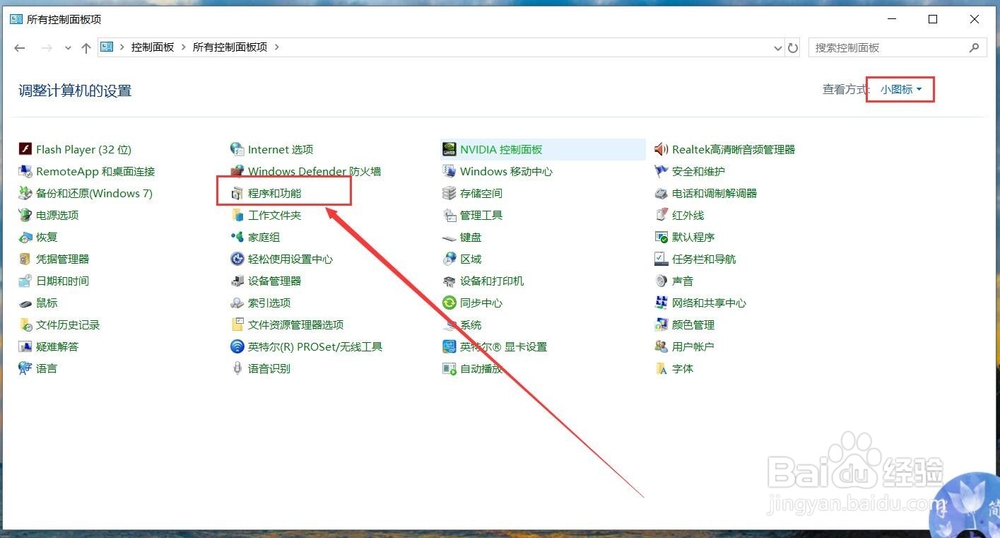
Task: Click the 搜索控制面板 search field
Action: pos(897,48)
